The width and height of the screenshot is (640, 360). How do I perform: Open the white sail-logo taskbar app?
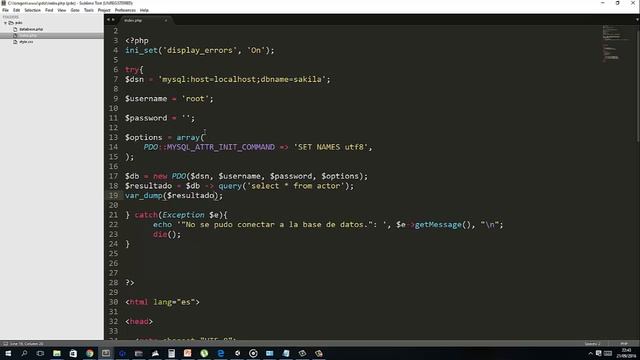click(x=155, y=353)
